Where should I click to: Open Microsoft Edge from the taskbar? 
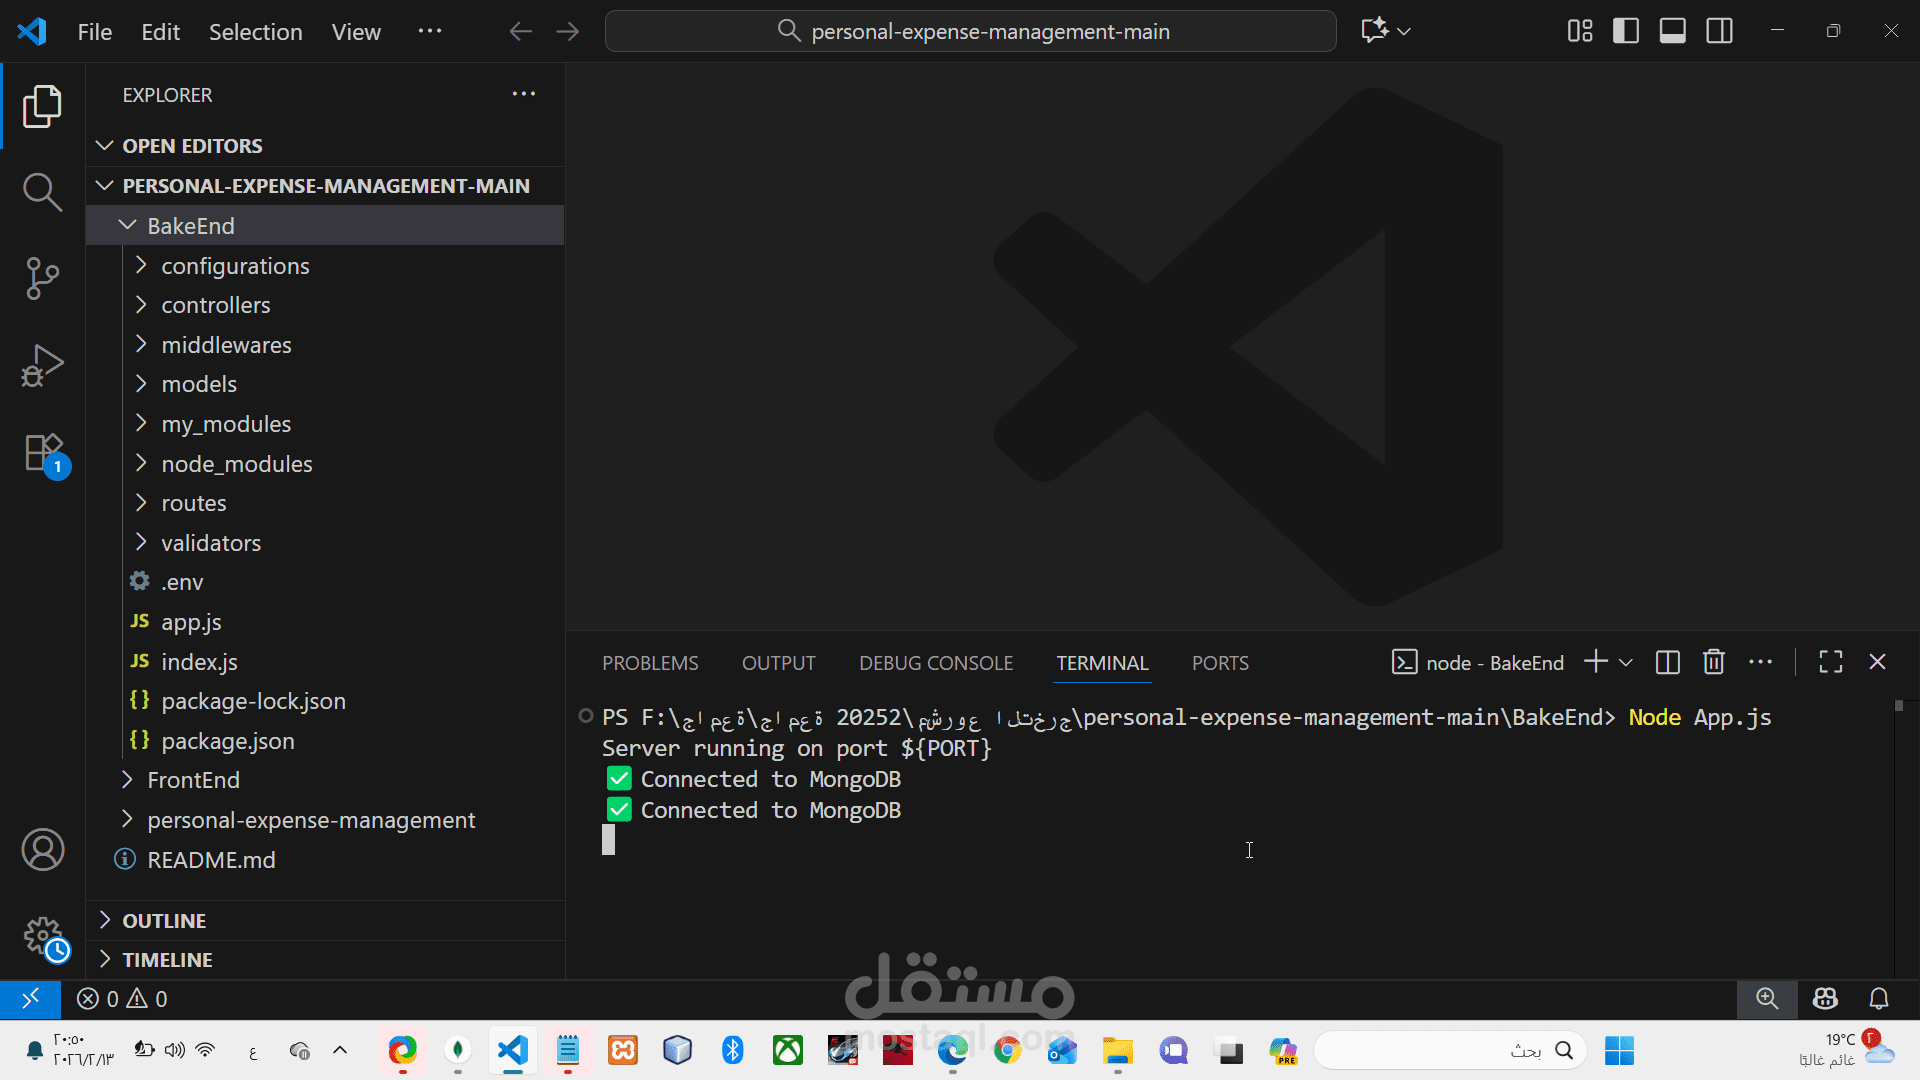(952, 1050)
